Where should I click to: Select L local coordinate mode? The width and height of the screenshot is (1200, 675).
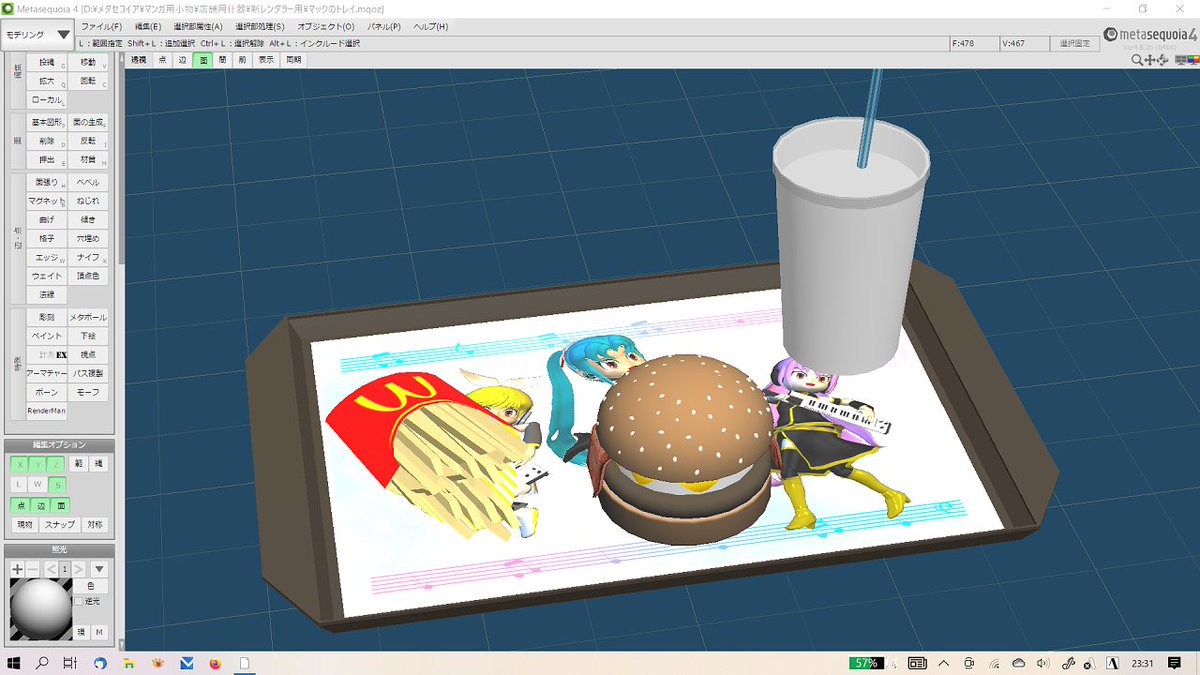point(20,484)
